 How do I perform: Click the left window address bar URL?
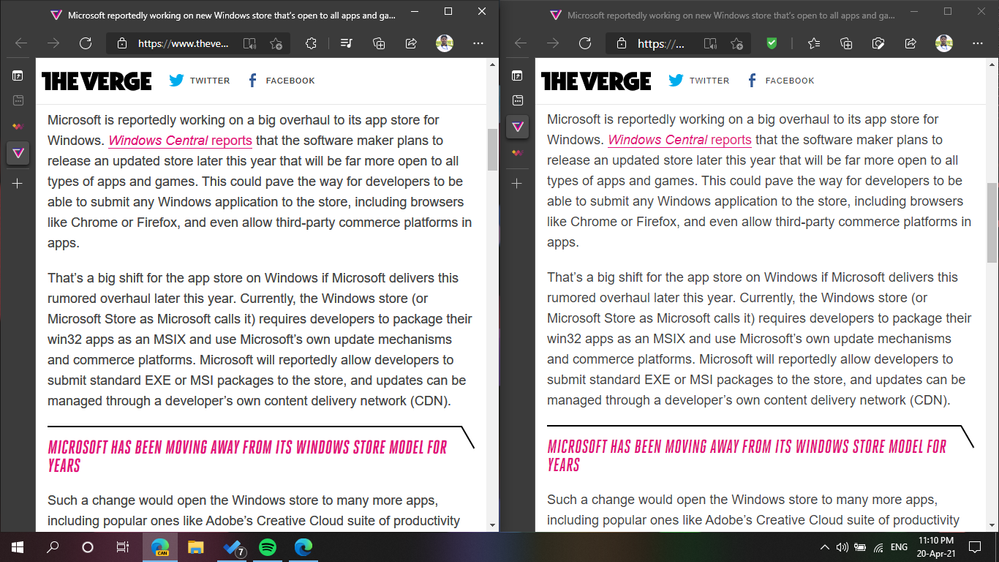183,43
